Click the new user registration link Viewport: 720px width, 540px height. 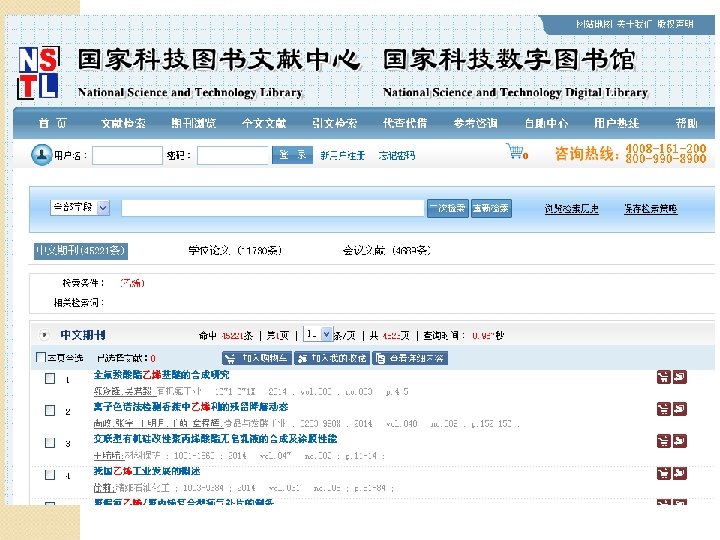[x=343, y=156]
